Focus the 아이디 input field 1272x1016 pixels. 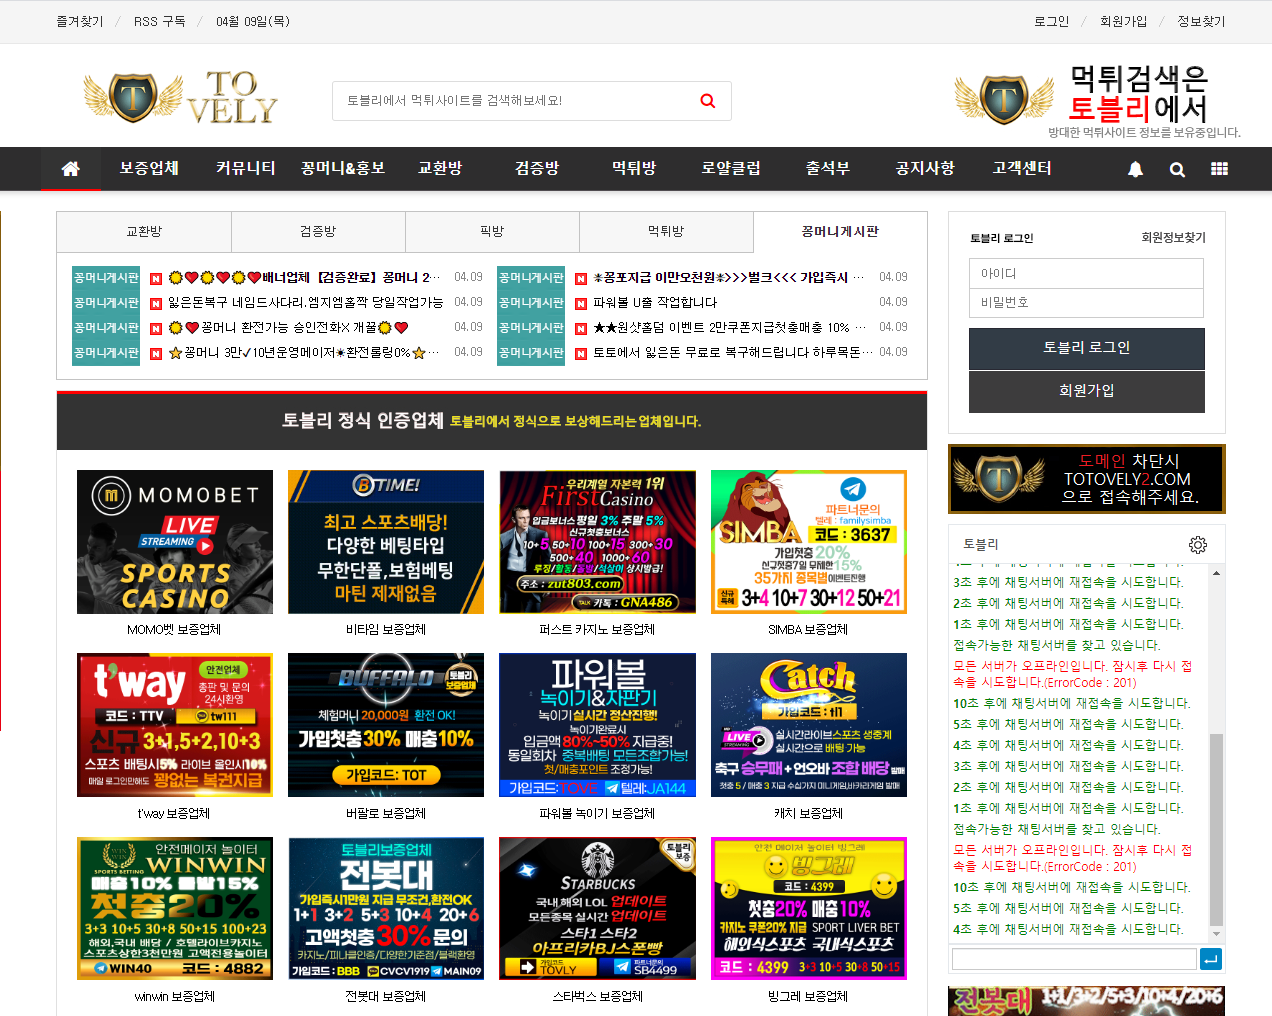pyautogui.click(x=1086, y=273)
